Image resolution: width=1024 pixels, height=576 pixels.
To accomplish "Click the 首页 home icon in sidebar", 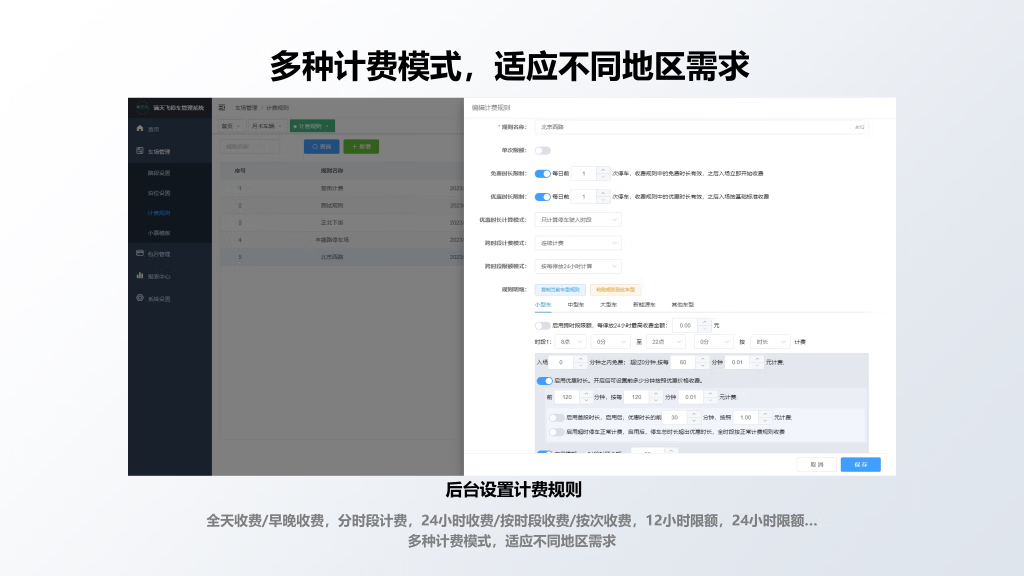I will 139,129.
